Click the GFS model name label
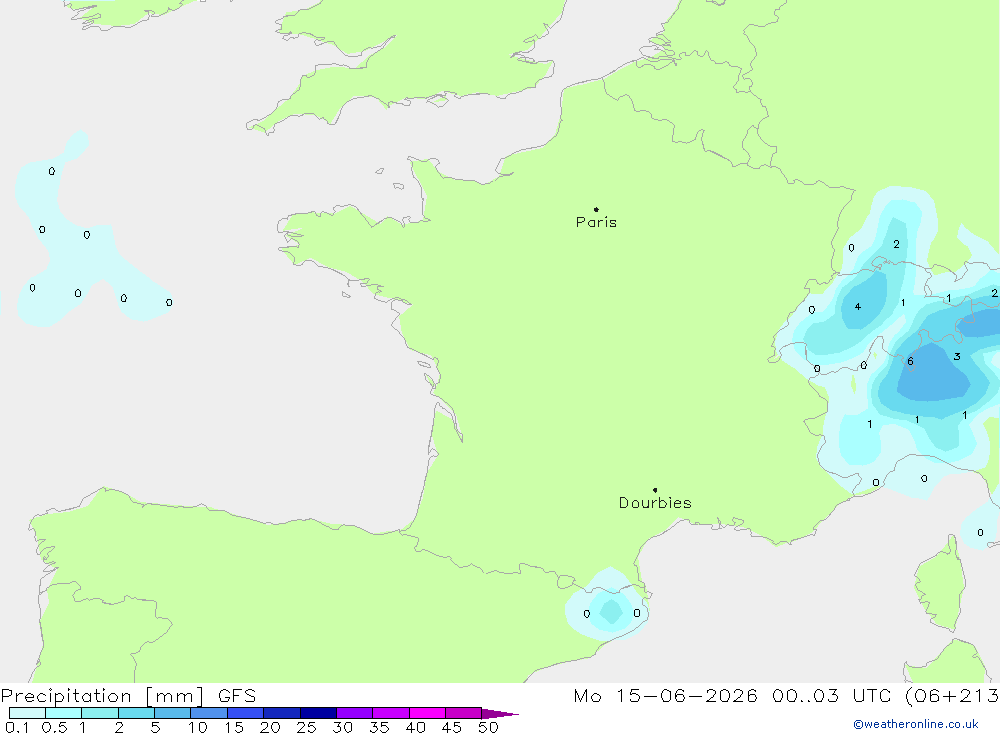This screenshot has width=1000, height=733. pyautogui.click(x=237, y=696)
